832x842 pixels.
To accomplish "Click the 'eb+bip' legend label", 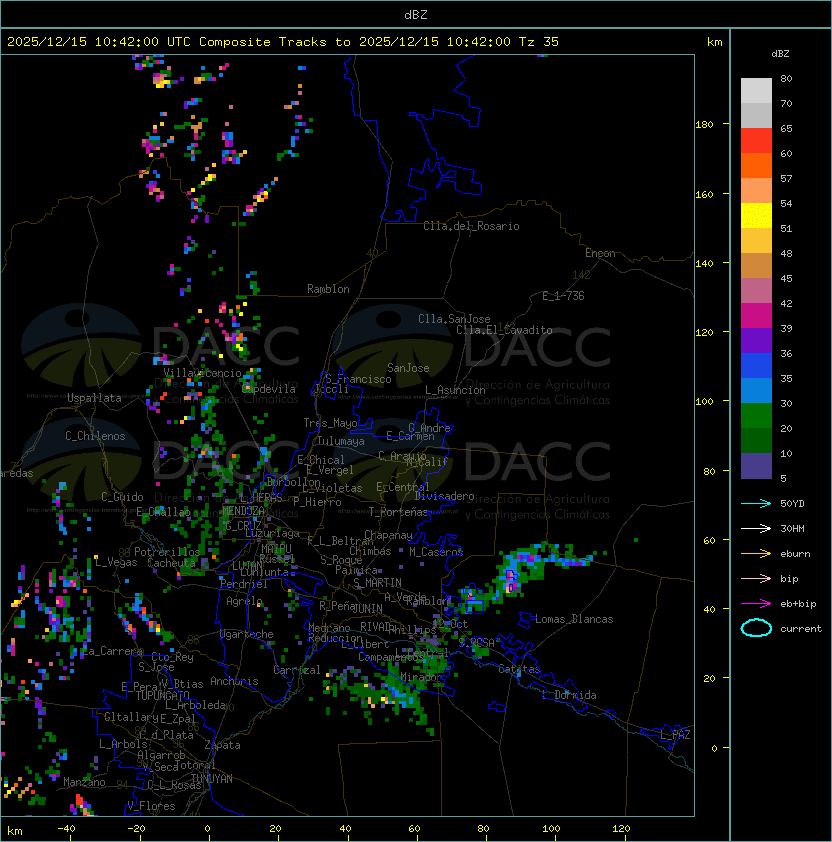I will (x=798, y=604).
